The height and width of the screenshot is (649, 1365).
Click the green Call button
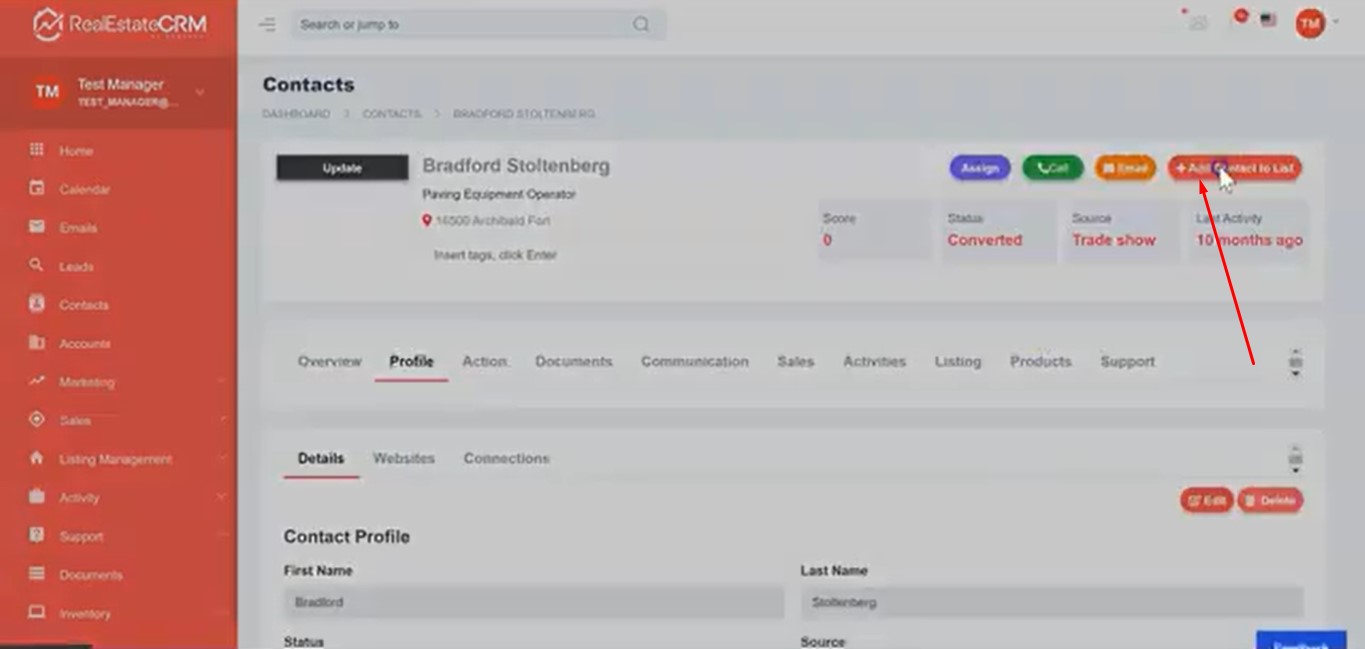click(x=1052, y=168)
